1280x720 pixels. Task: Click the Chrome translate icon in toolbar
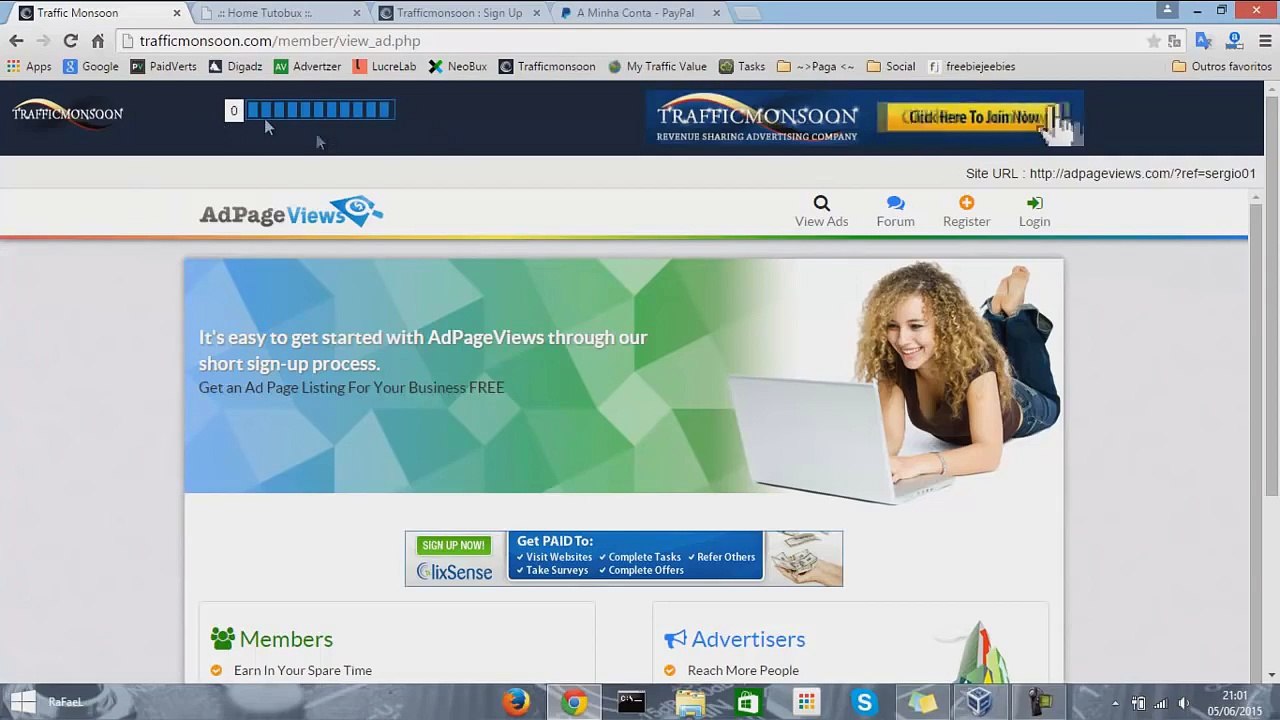click(x=1203, y=41)
